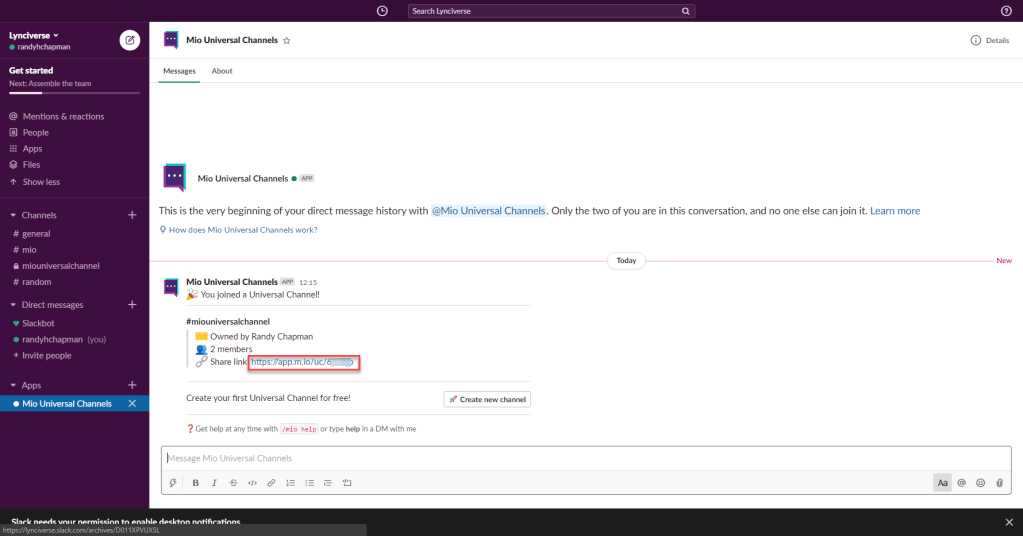This screenshot has height=536, width=1023.
Task: Attach a file with paperclip icon
Action: 998,483
